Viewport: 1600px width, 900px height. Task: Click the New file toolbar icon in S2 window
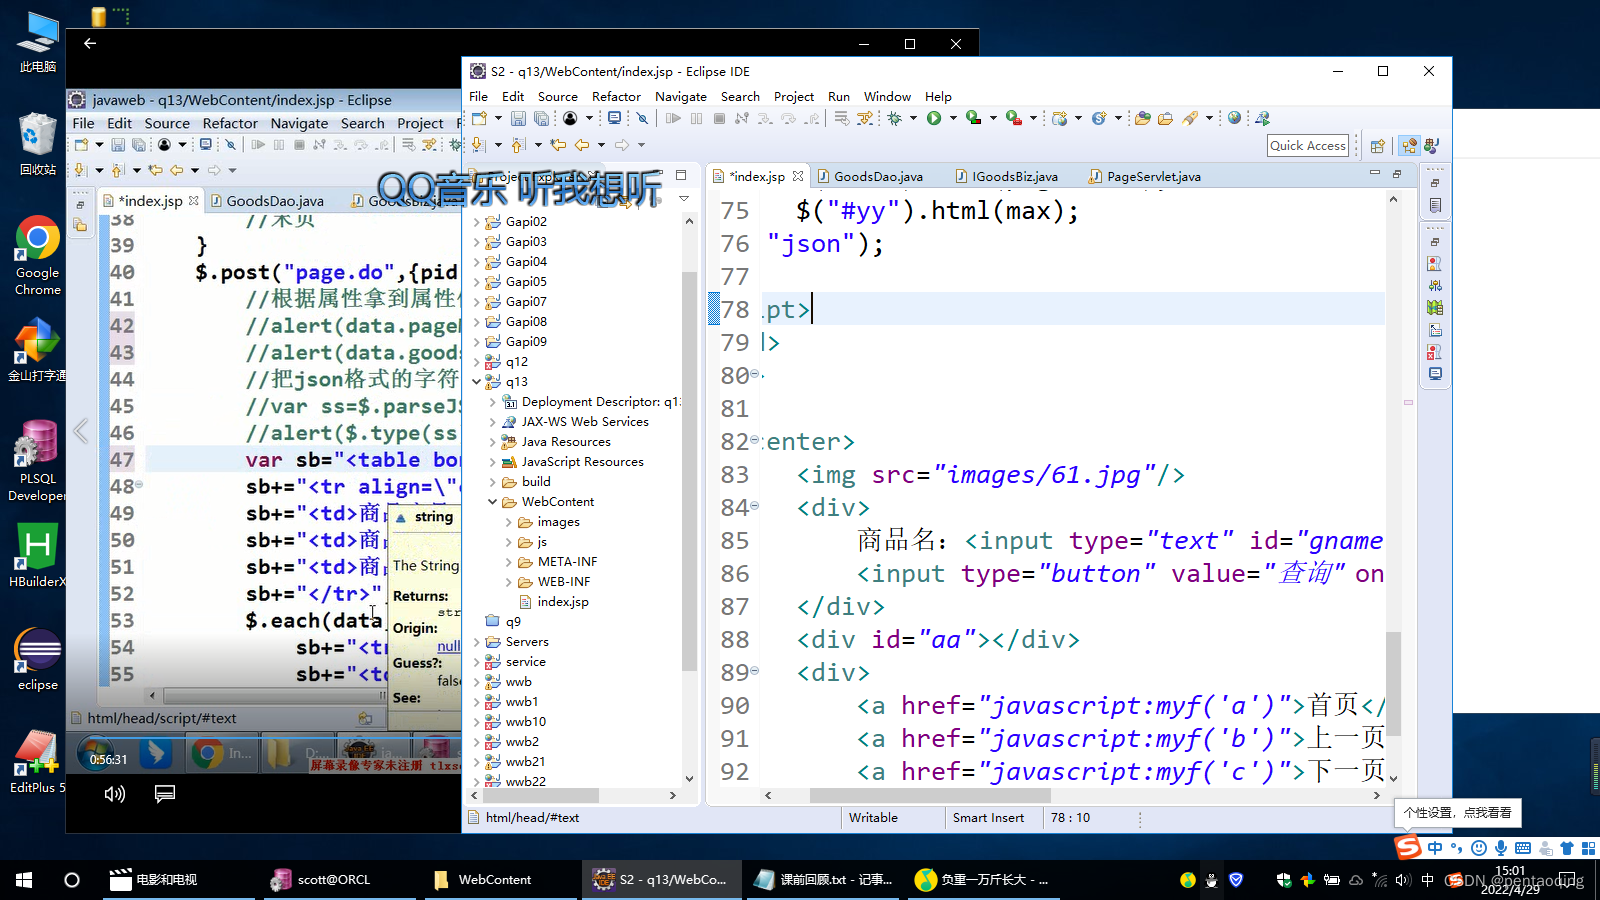(x=478, y=118)
